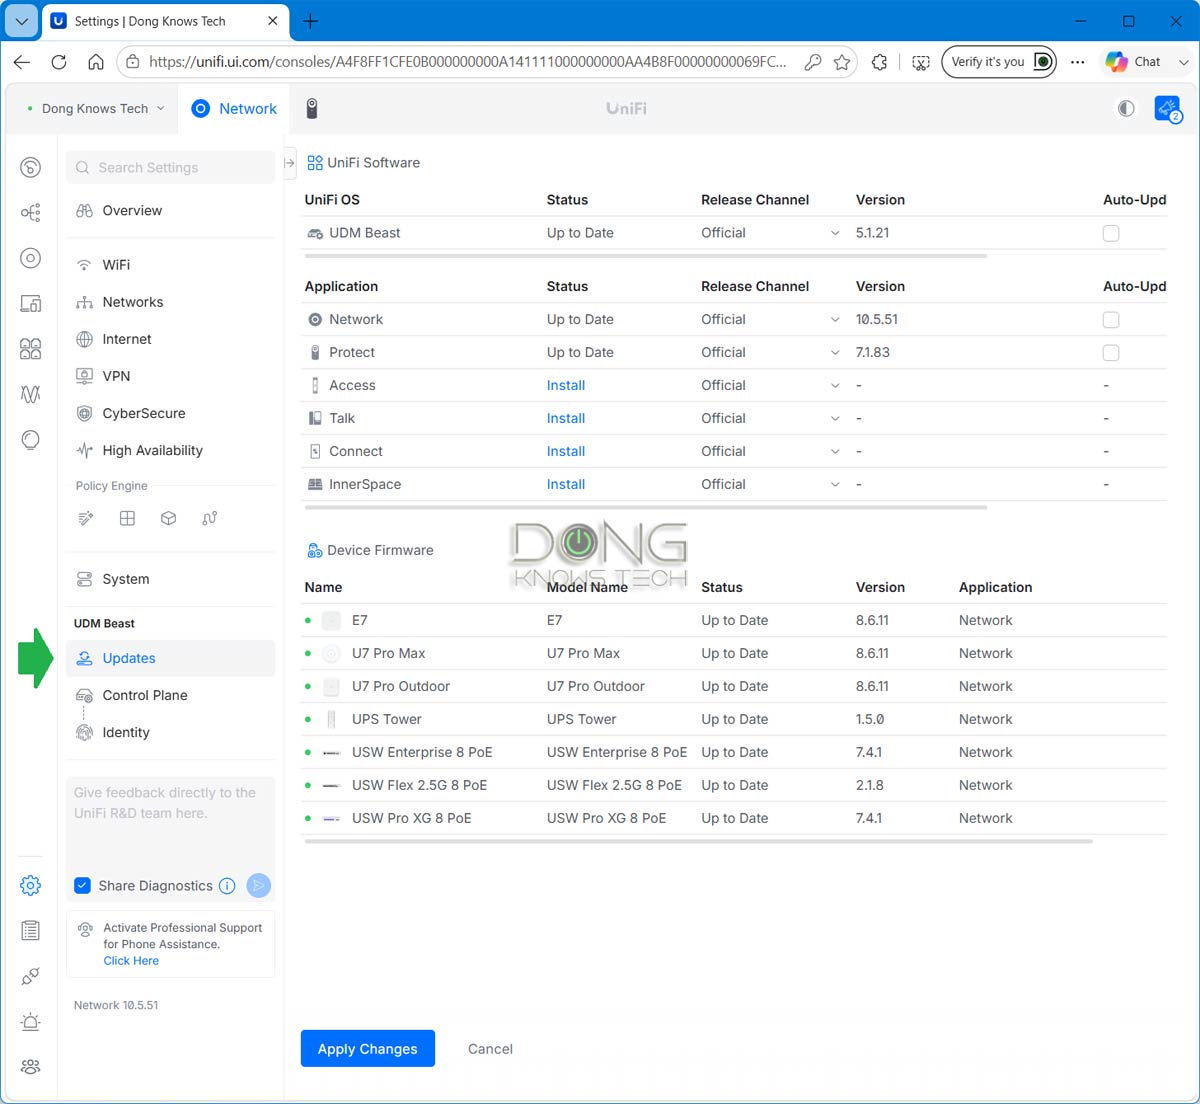Open Overview settings page

point(170,210)
